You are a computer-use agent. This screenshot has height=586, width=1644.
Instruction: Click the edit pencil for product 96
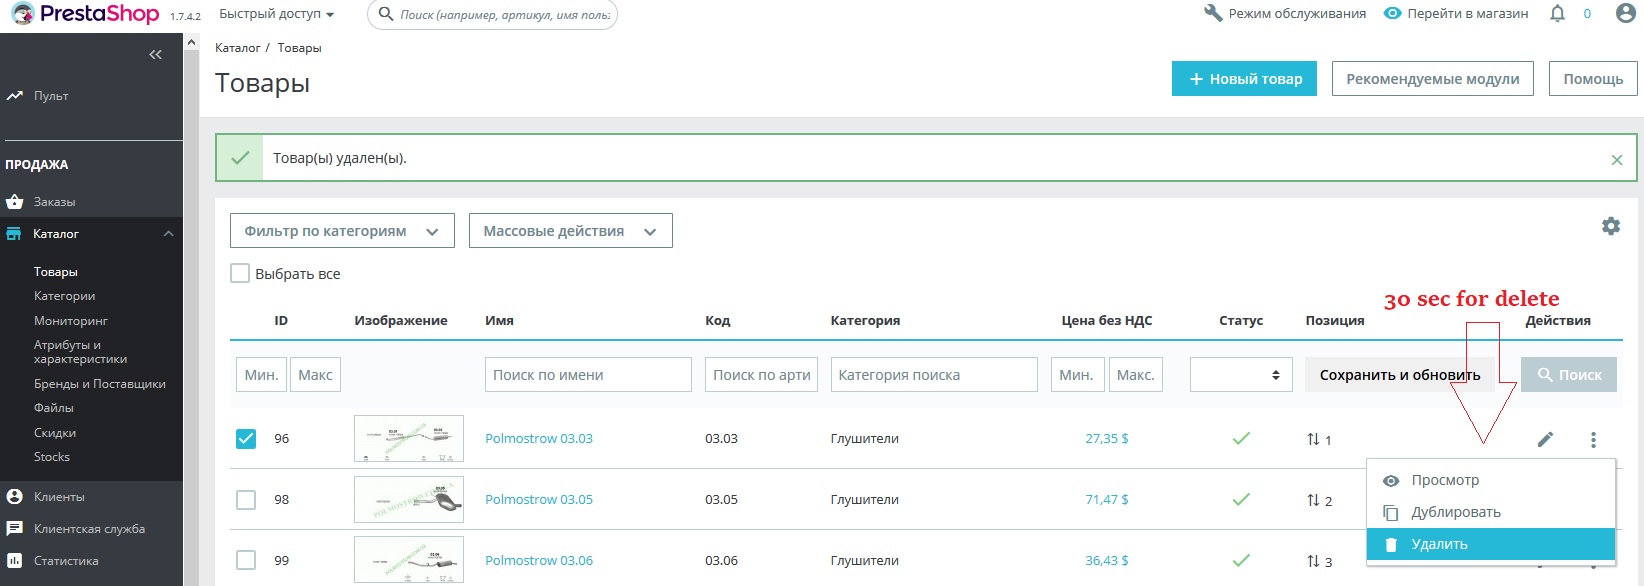coord(1545,439)
